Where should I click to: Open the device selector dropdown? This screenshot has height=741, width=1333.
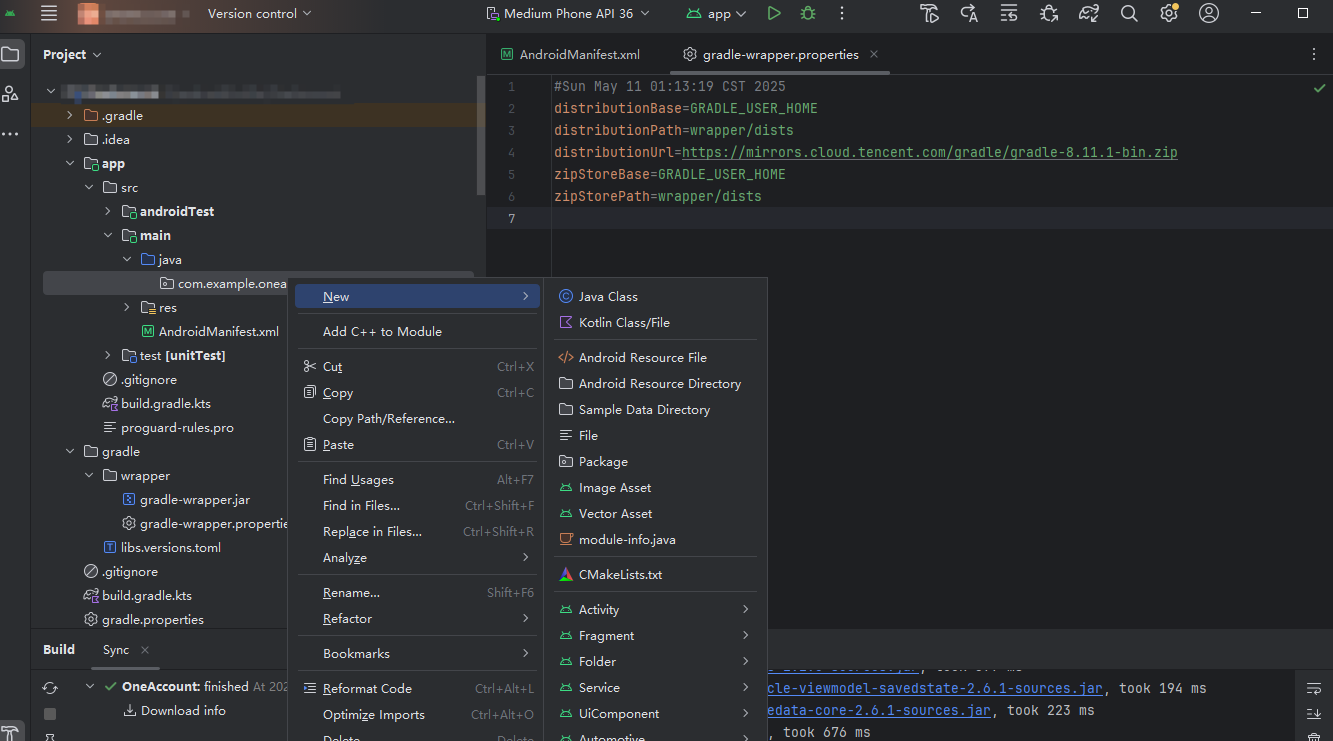click(567, 15)
